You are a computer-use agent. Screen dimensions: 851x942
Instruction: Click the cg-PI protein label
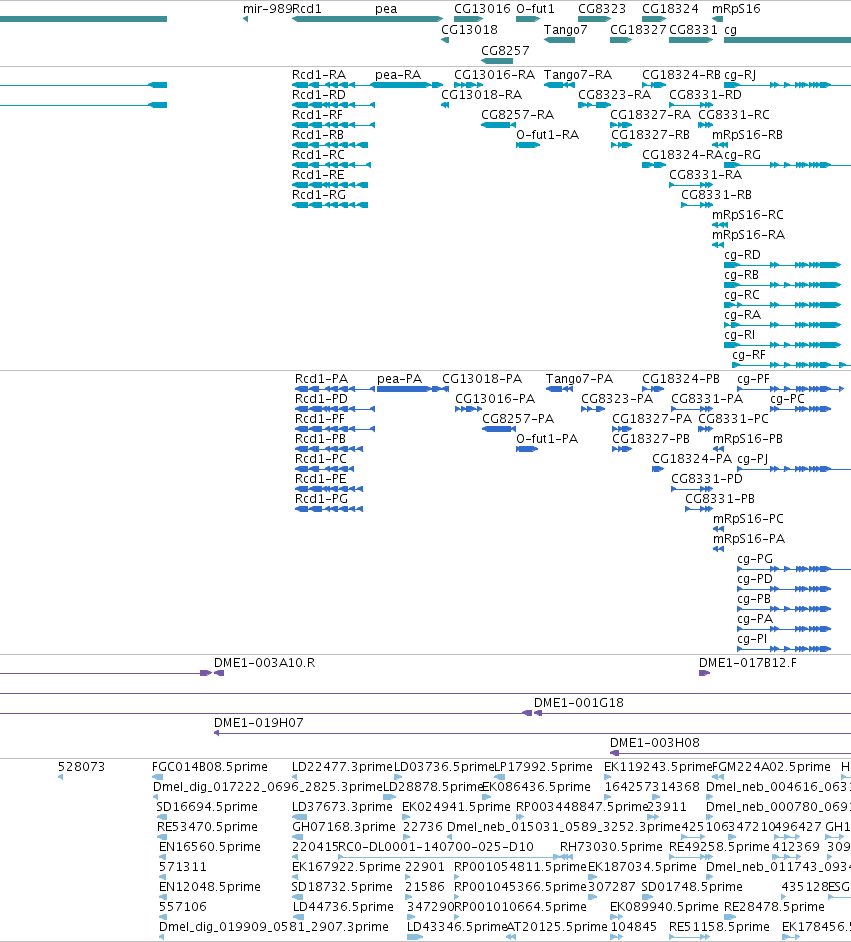(752, 639)
